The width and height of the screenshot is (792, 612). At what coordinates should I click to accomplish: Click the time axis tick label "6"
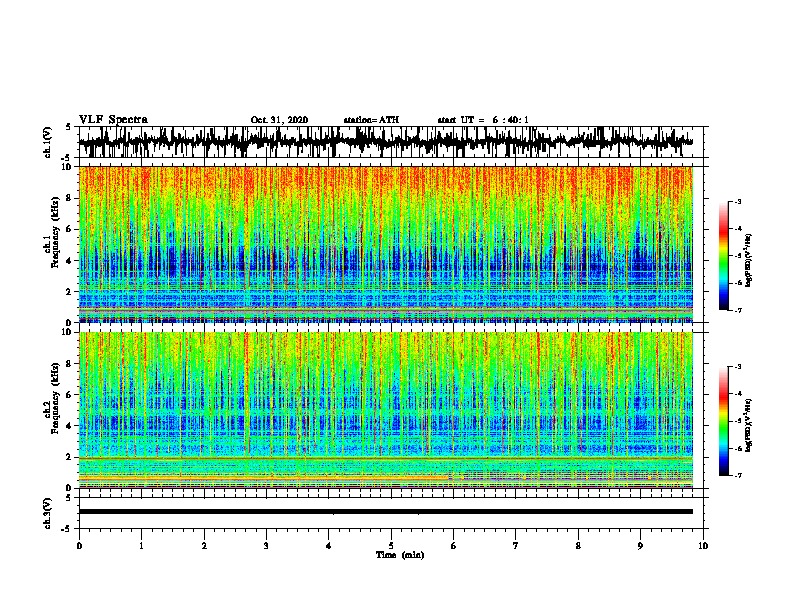pos(454,546)
